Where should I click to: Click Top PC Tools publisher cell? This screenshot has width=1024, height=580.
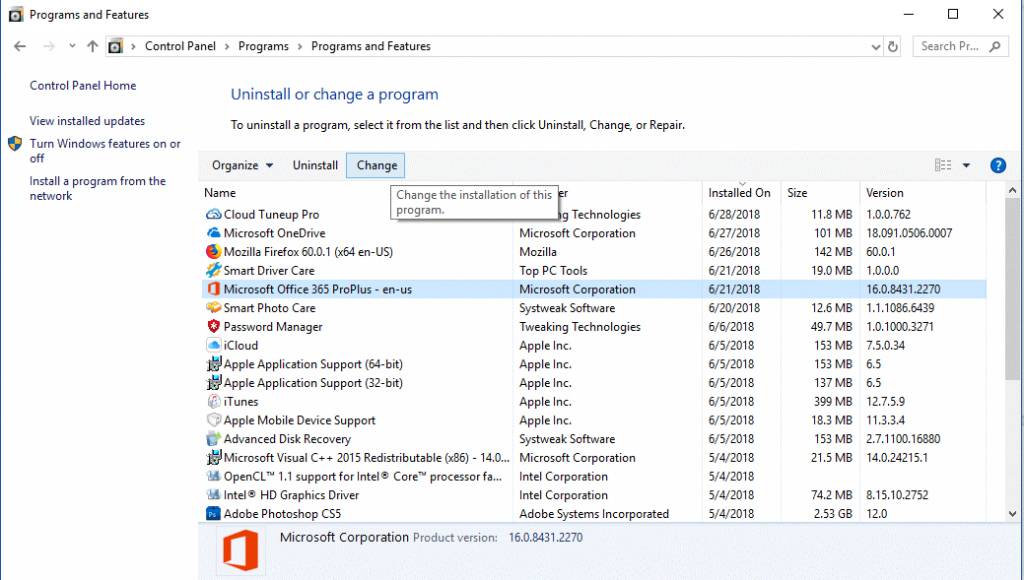pos(553,270)
